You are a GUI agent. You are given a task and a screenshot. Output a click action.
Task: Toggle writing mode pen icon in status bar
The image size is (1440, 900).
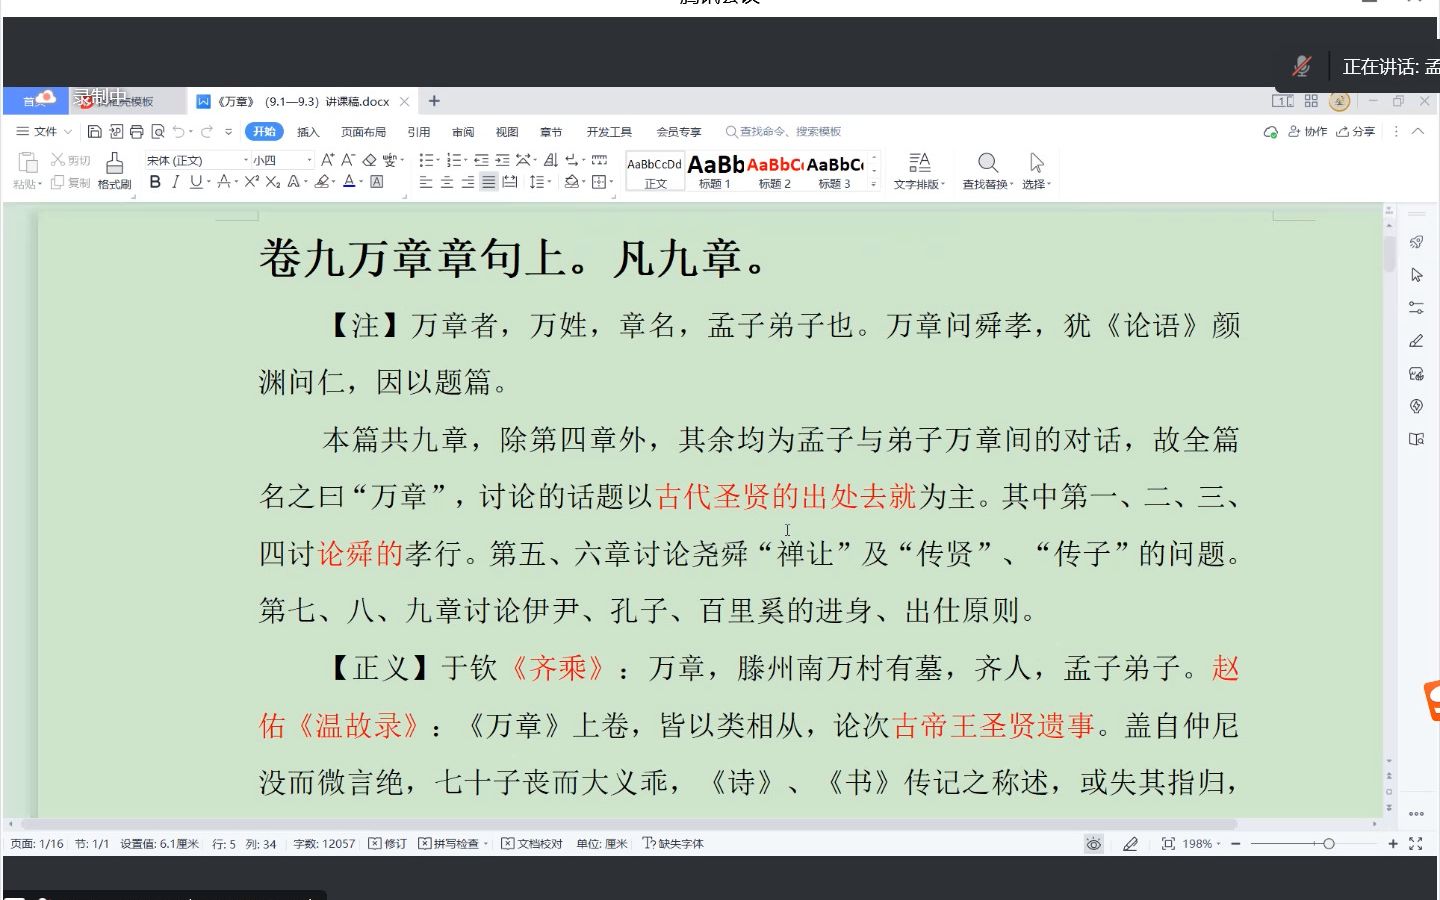pos(1130,844)
